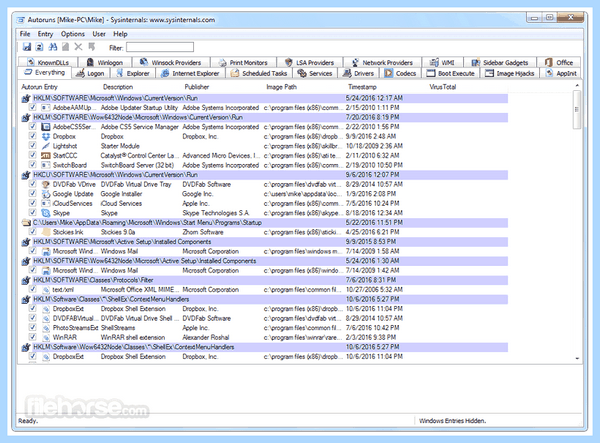Viewport: 600px width, 443px height.
Task: Click the Dropbox entry icon under Wow6432Node Run
Action: (46, 136)
